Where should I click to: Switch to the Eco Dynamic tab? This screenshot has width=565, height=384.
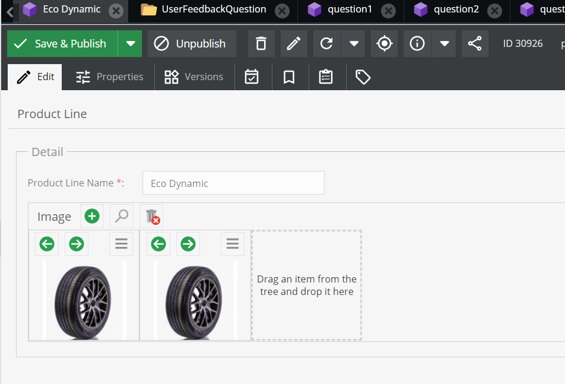click(x=71, y=9)
